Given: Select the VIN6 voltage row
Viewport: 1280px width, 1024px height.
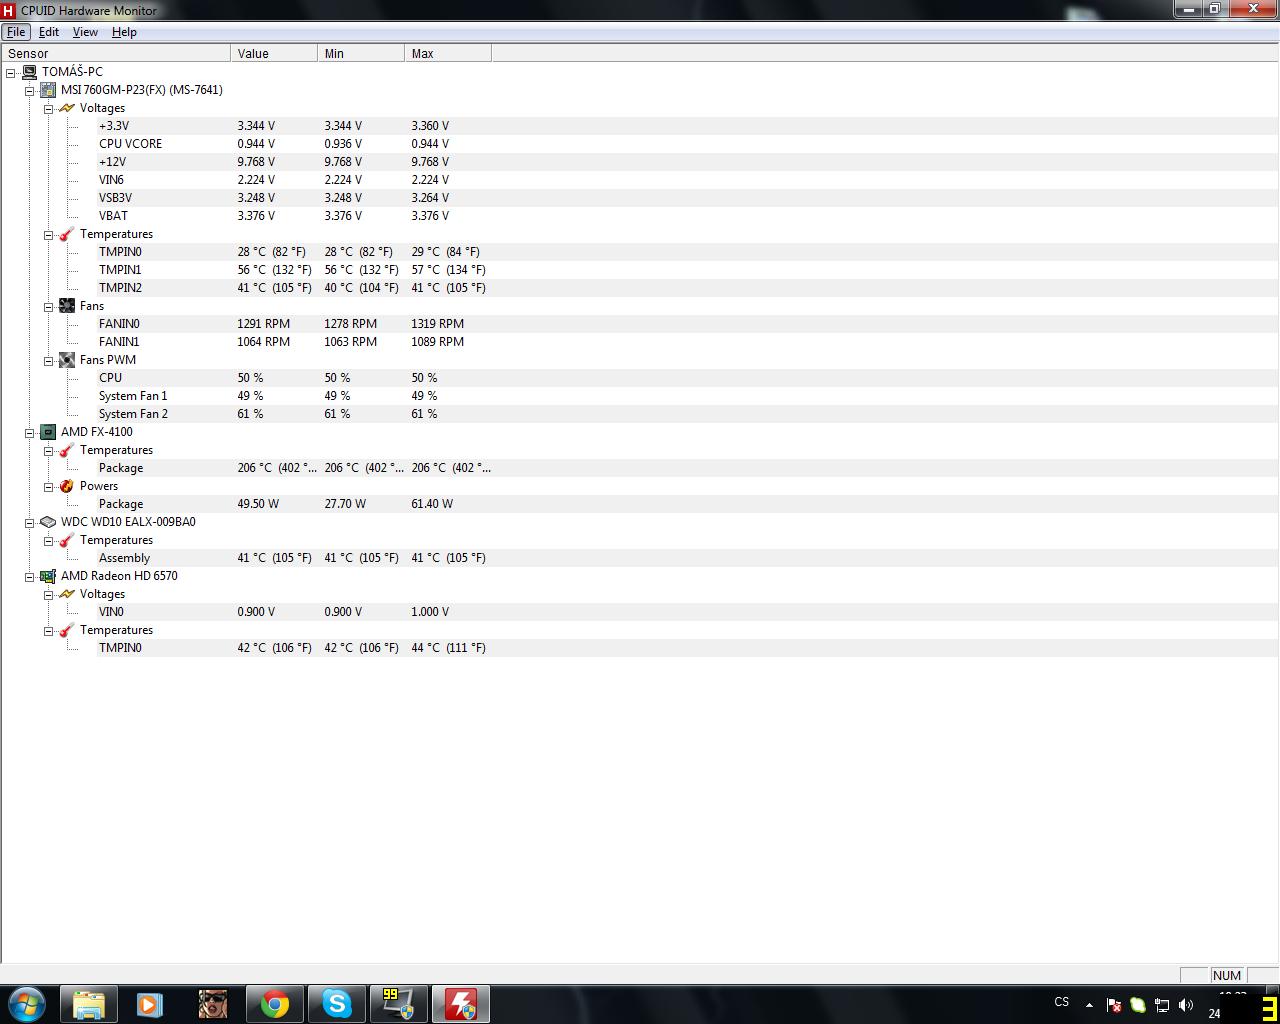Looking at the screenshot, I should [640, 180].
